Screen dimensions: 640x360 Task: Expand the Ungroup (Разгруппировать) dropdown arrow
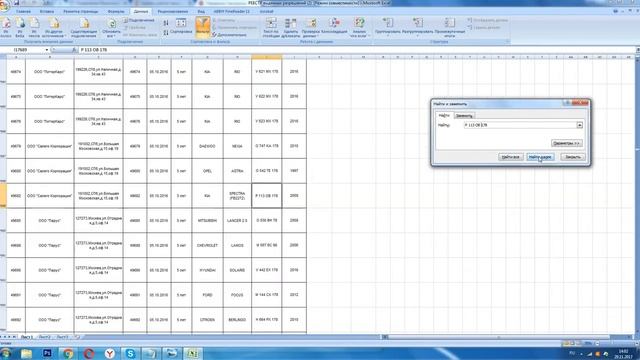(417, 36)
